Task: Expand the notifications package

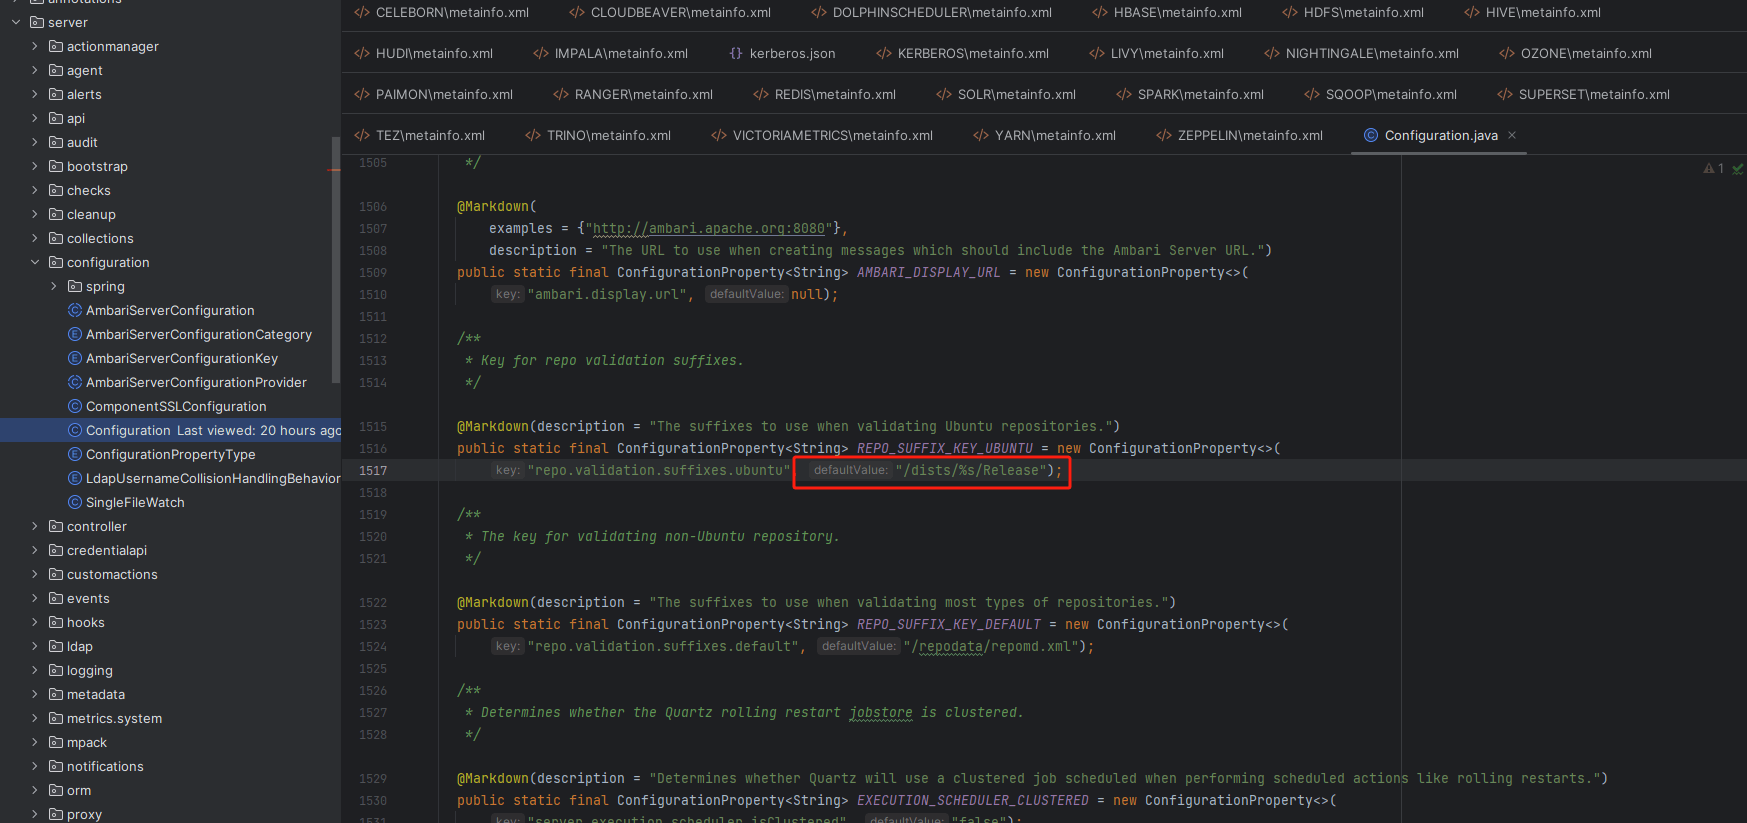Action: (x=35, y=766)
